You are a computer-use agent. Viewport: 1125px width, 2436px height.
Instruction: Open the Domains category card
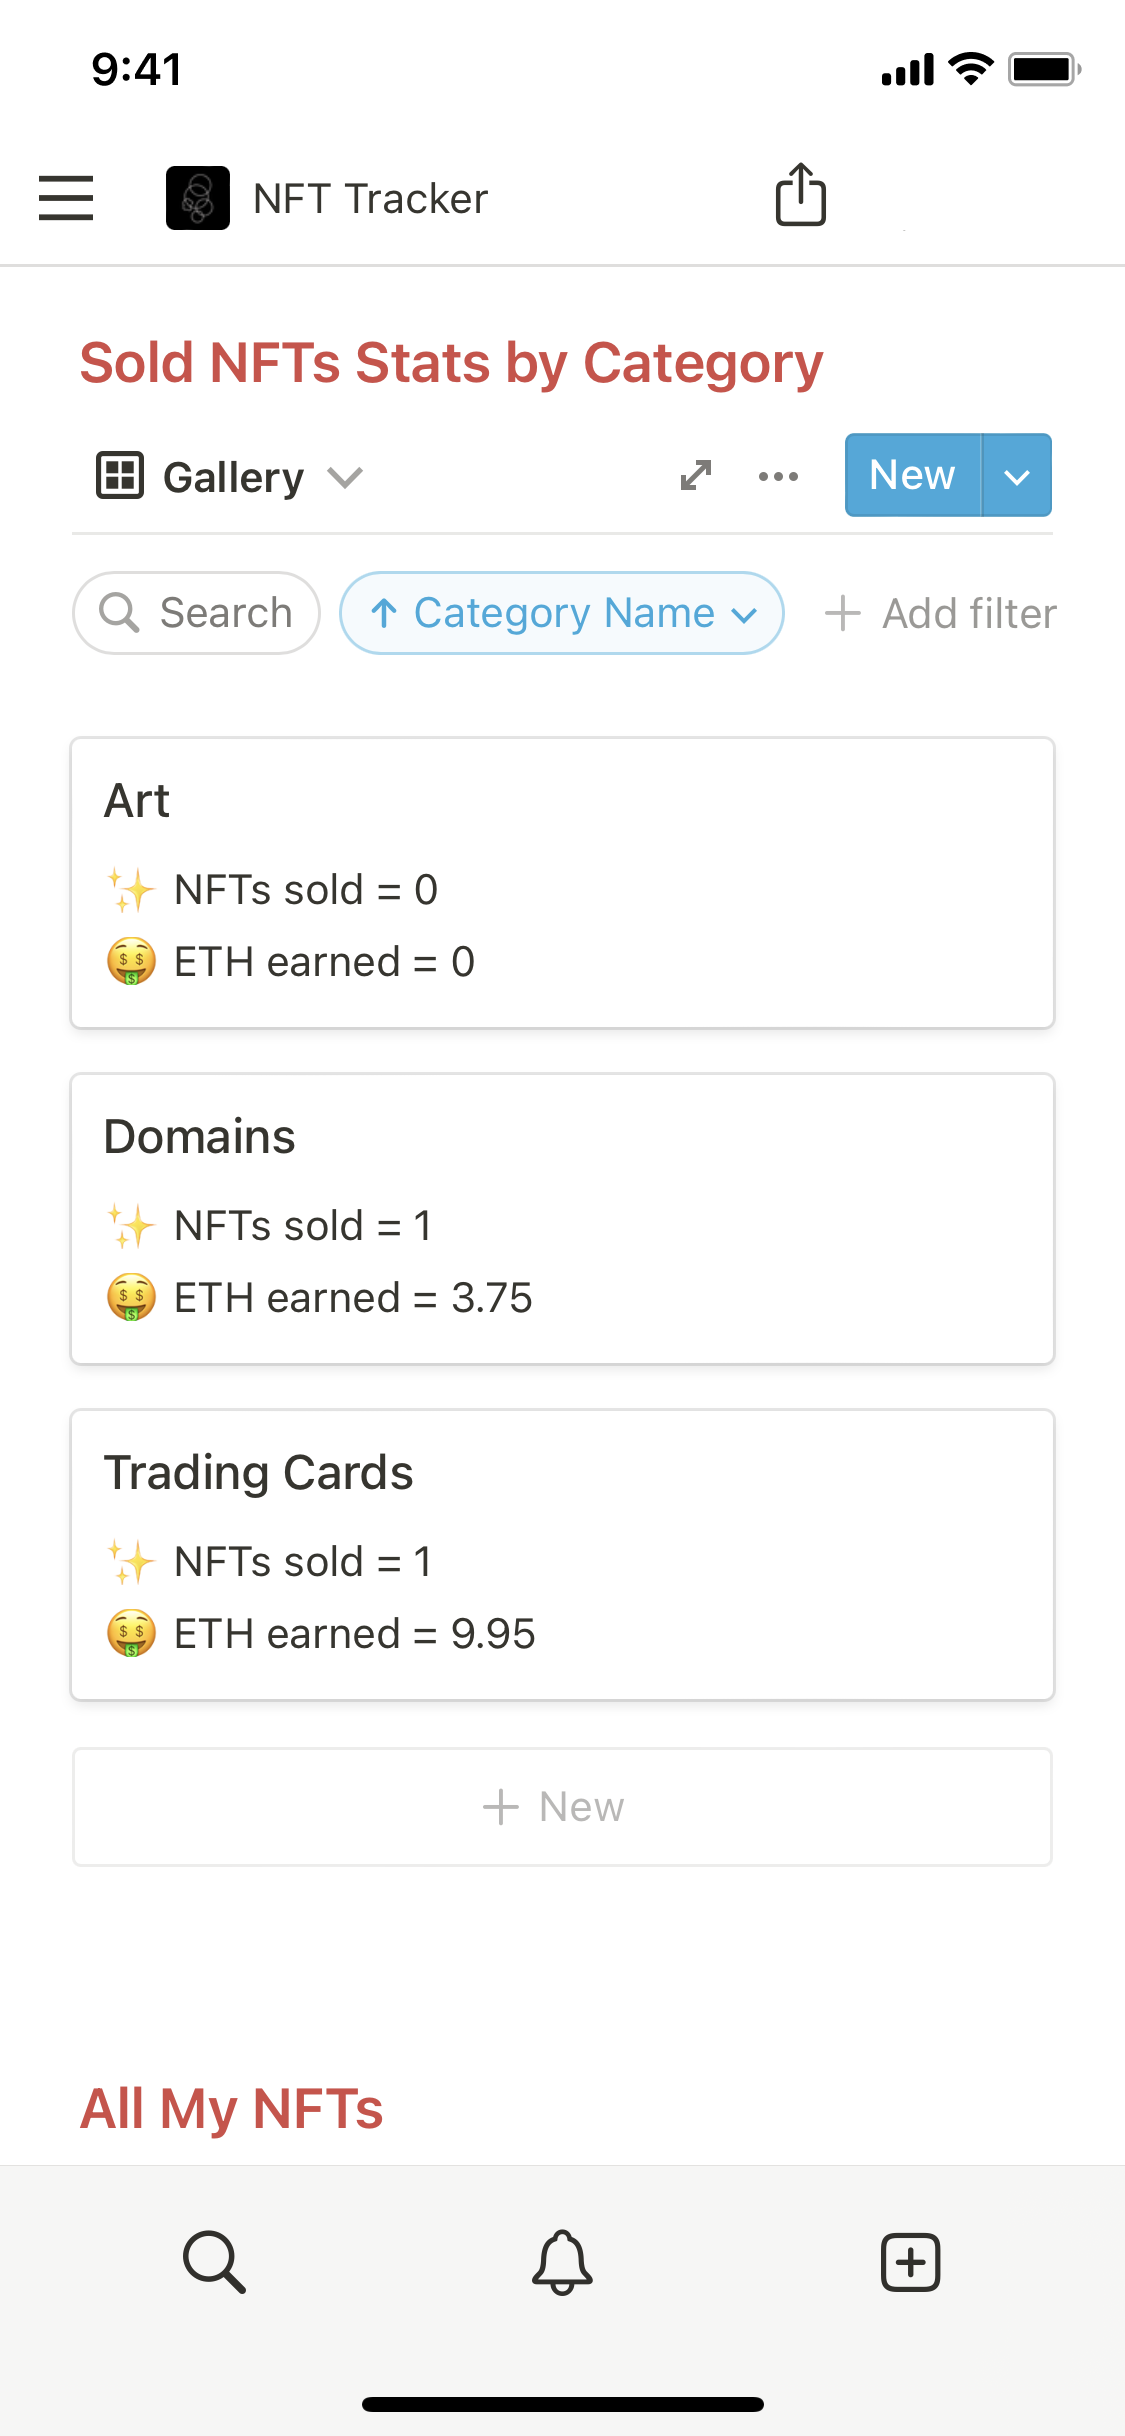(x=562, y=1219)
